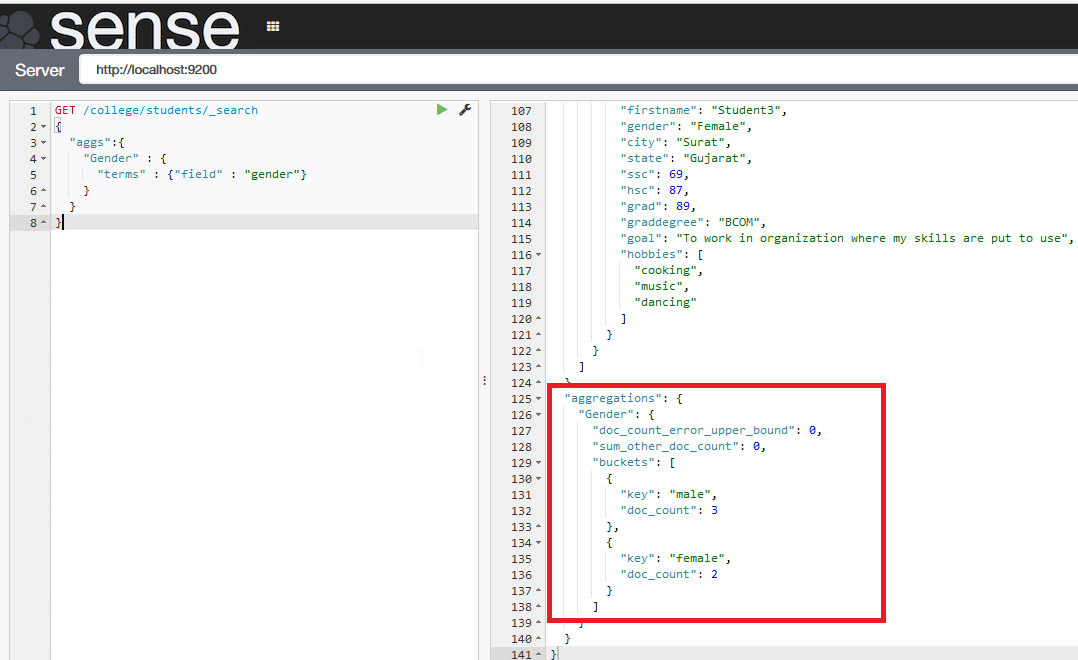Click the Sense logo

(144, 28)
